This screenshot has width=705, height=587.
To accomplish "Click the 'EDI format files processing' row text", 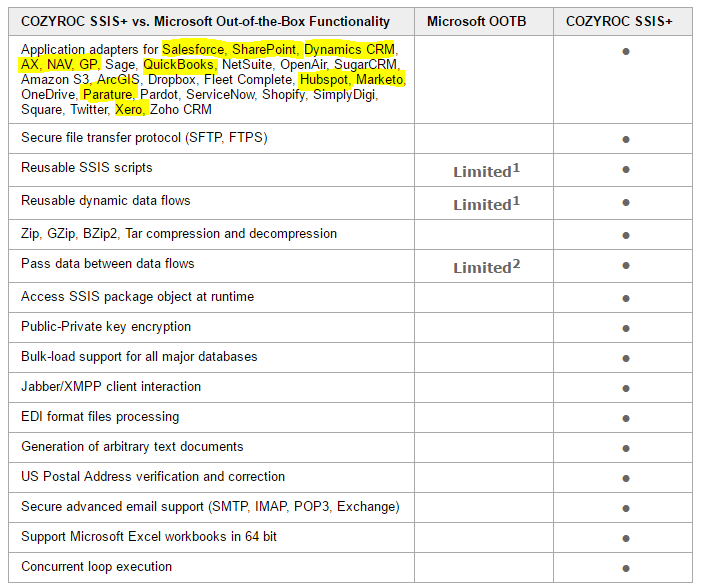I will pyautogui.click(x=100, y=417).
